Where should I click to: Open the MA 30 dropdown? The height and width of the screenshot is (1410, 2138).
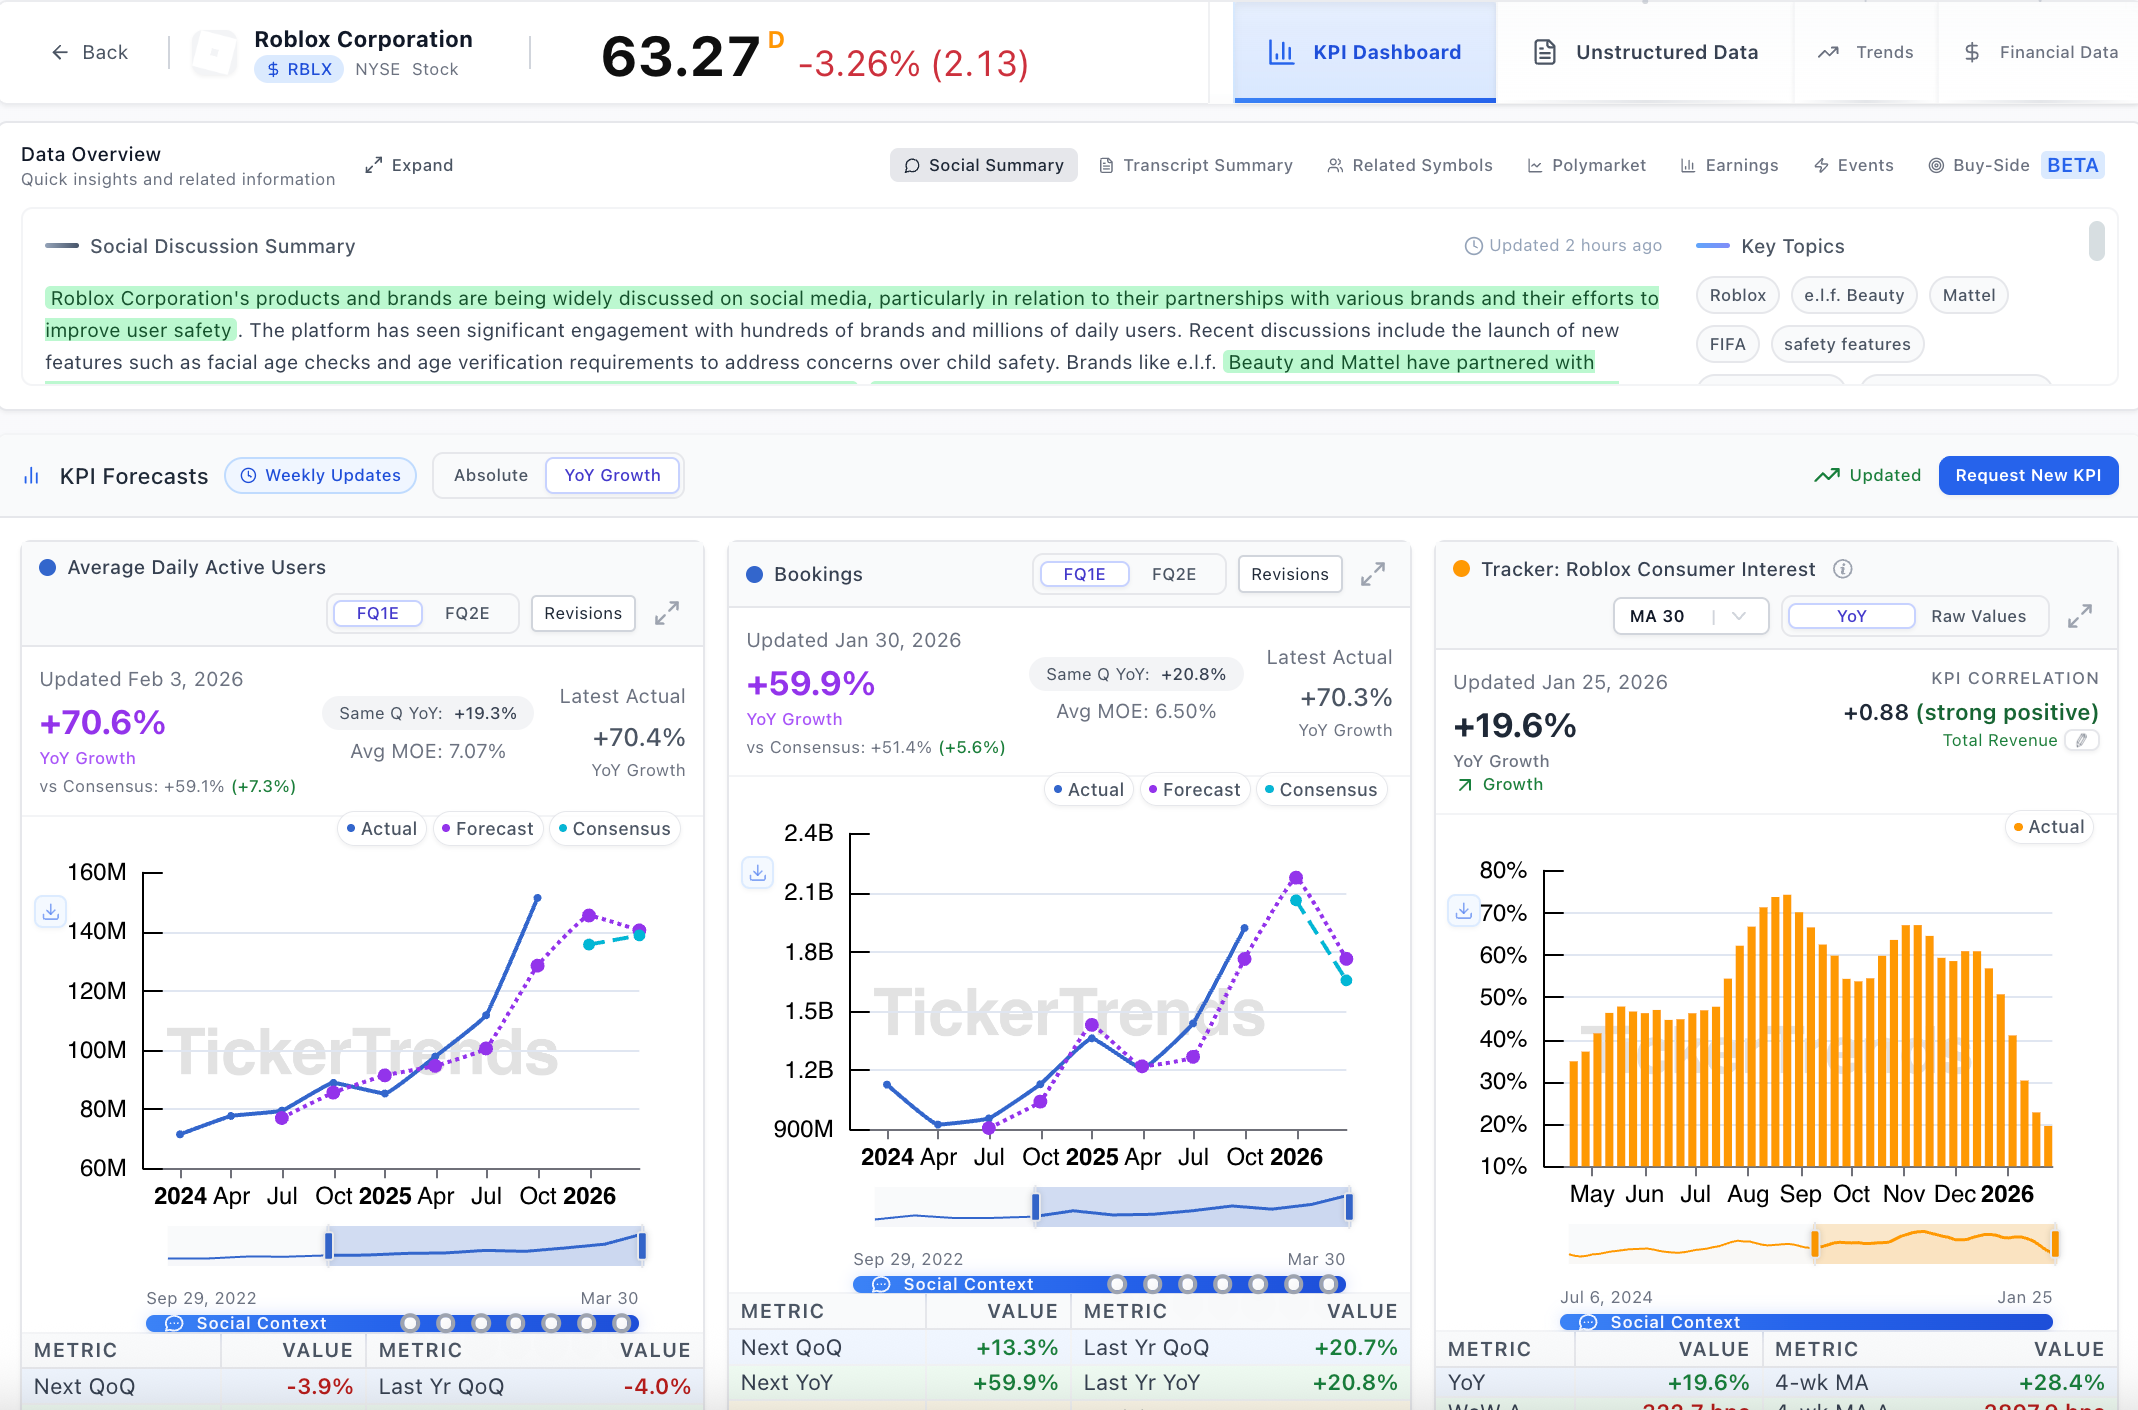(x=1690, y=616)
